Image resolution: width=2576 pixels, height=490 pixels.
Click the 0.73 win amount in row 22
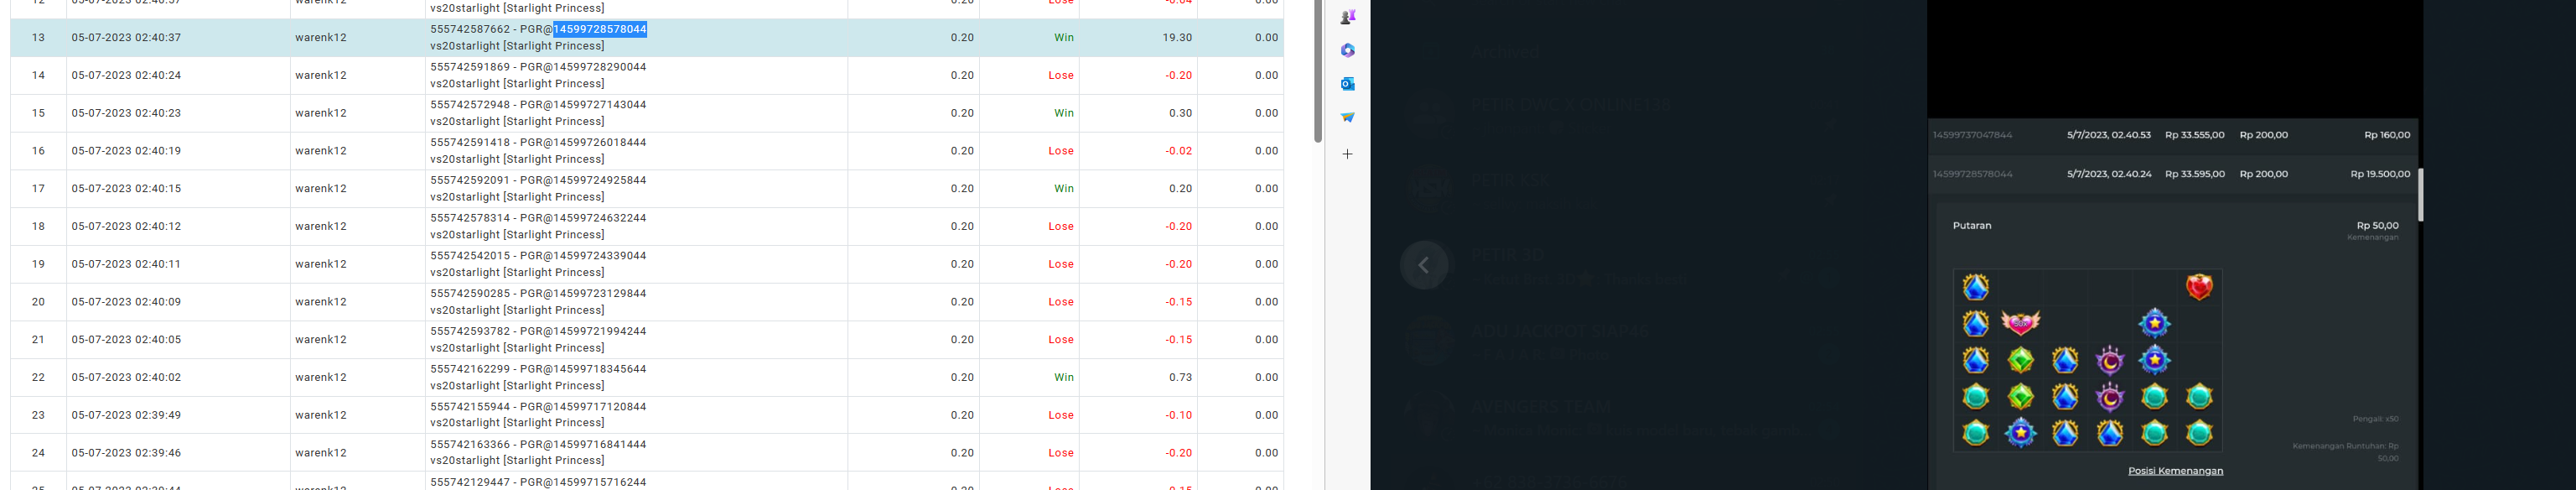(1180, 378)
